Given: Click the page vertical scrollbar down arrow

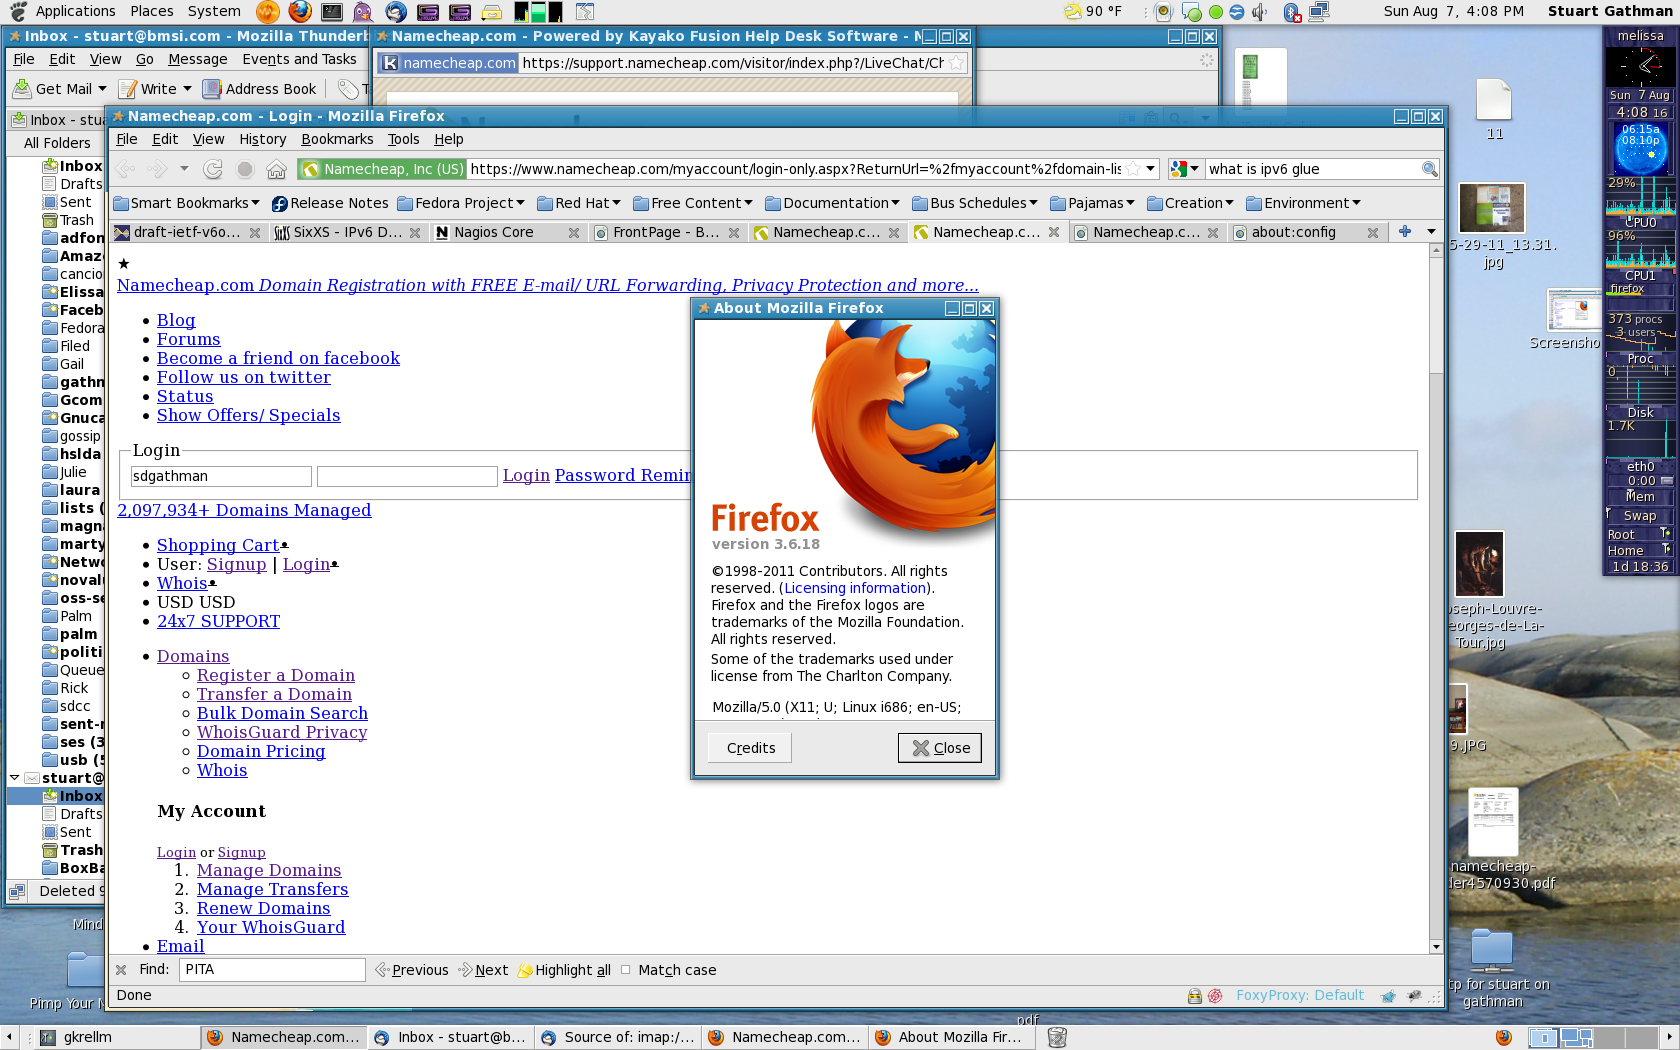Looking at the screenshot, I should (x=1436, y=946).
